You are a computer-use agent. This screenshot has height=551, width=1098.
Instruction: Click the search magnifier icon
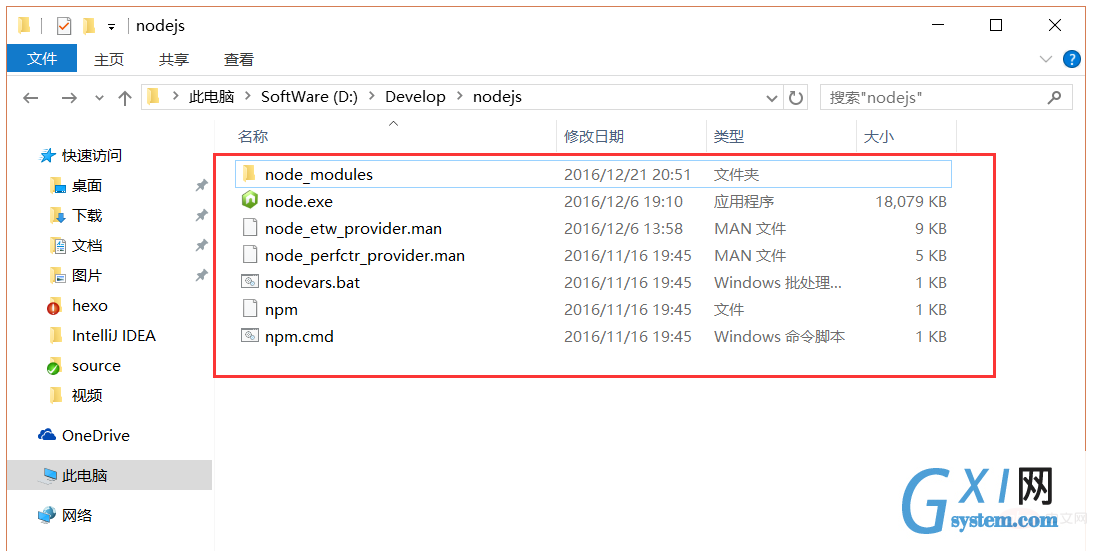(1055, 97)
